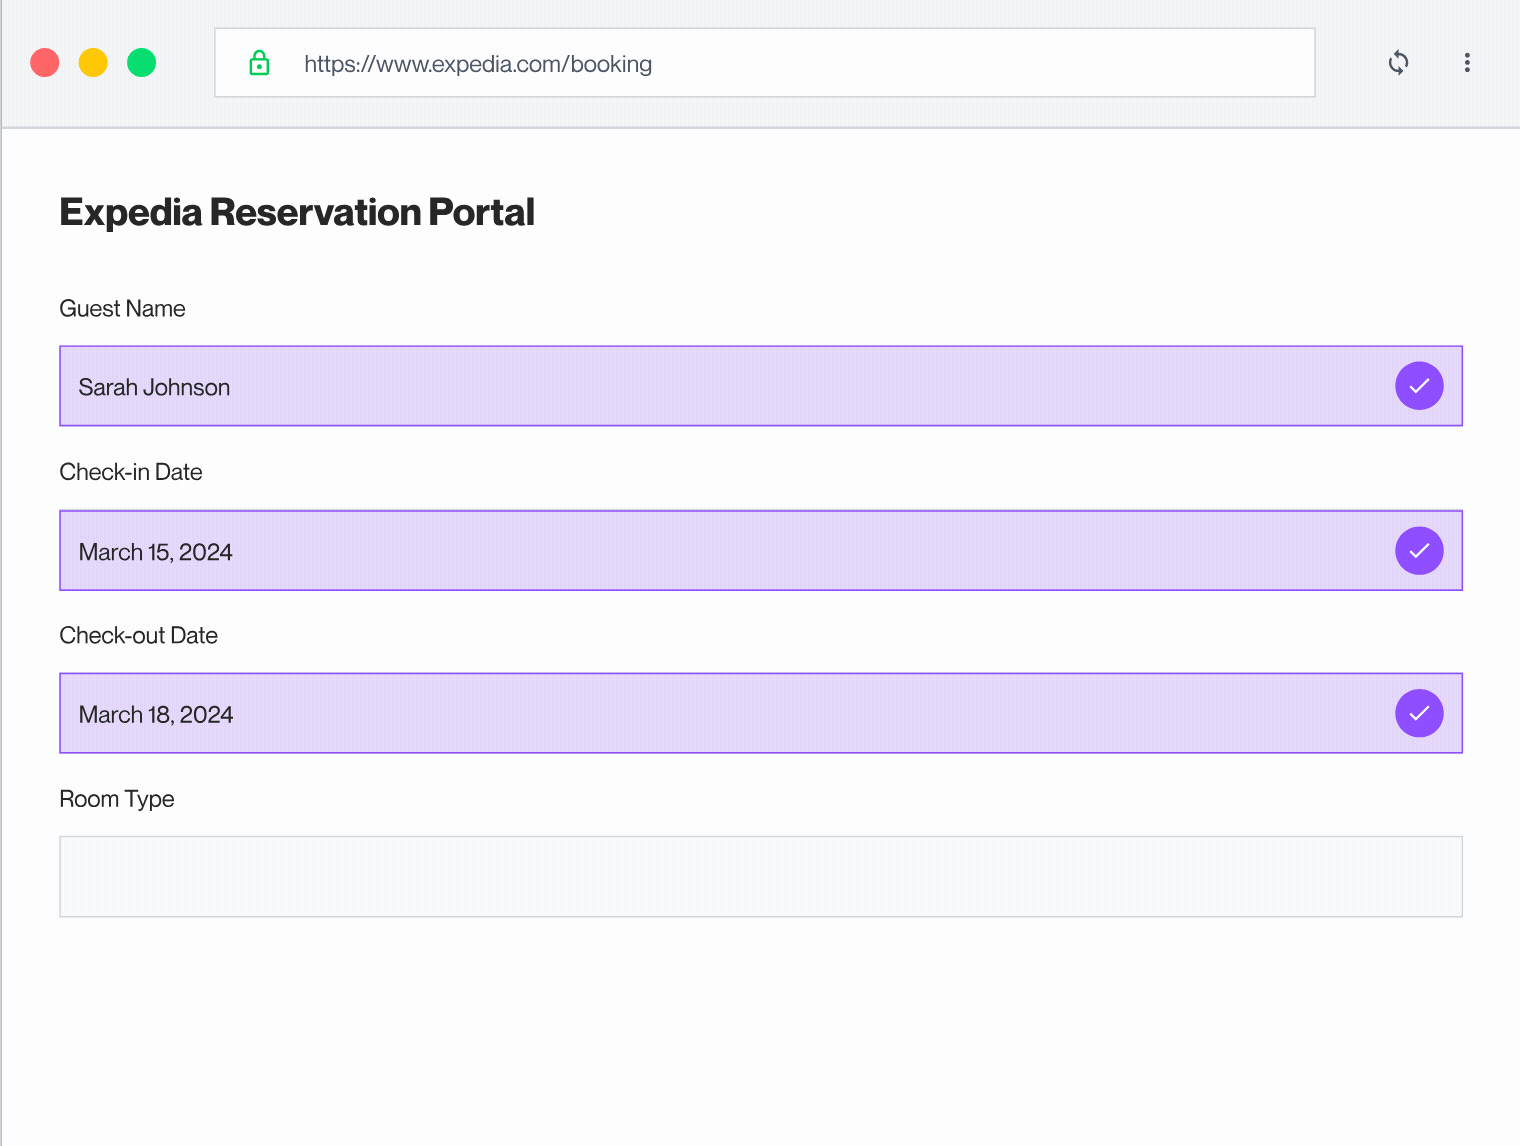The height and width of the screenshot is (1146, 1520).
Task: Focus the empty Room Type field
Action: 760,876
